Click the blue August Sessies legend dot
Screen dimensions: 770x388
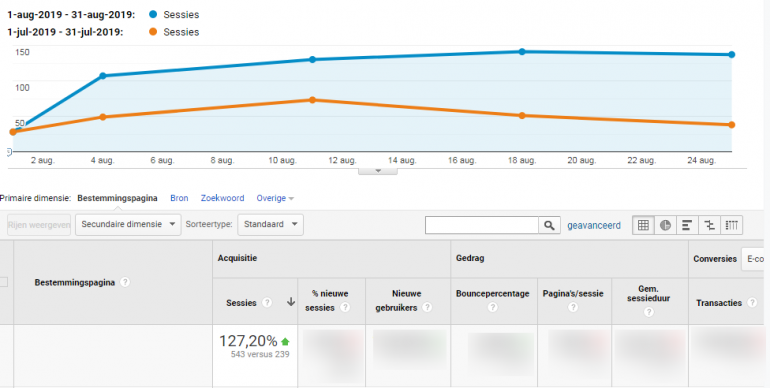coord(153,14)
